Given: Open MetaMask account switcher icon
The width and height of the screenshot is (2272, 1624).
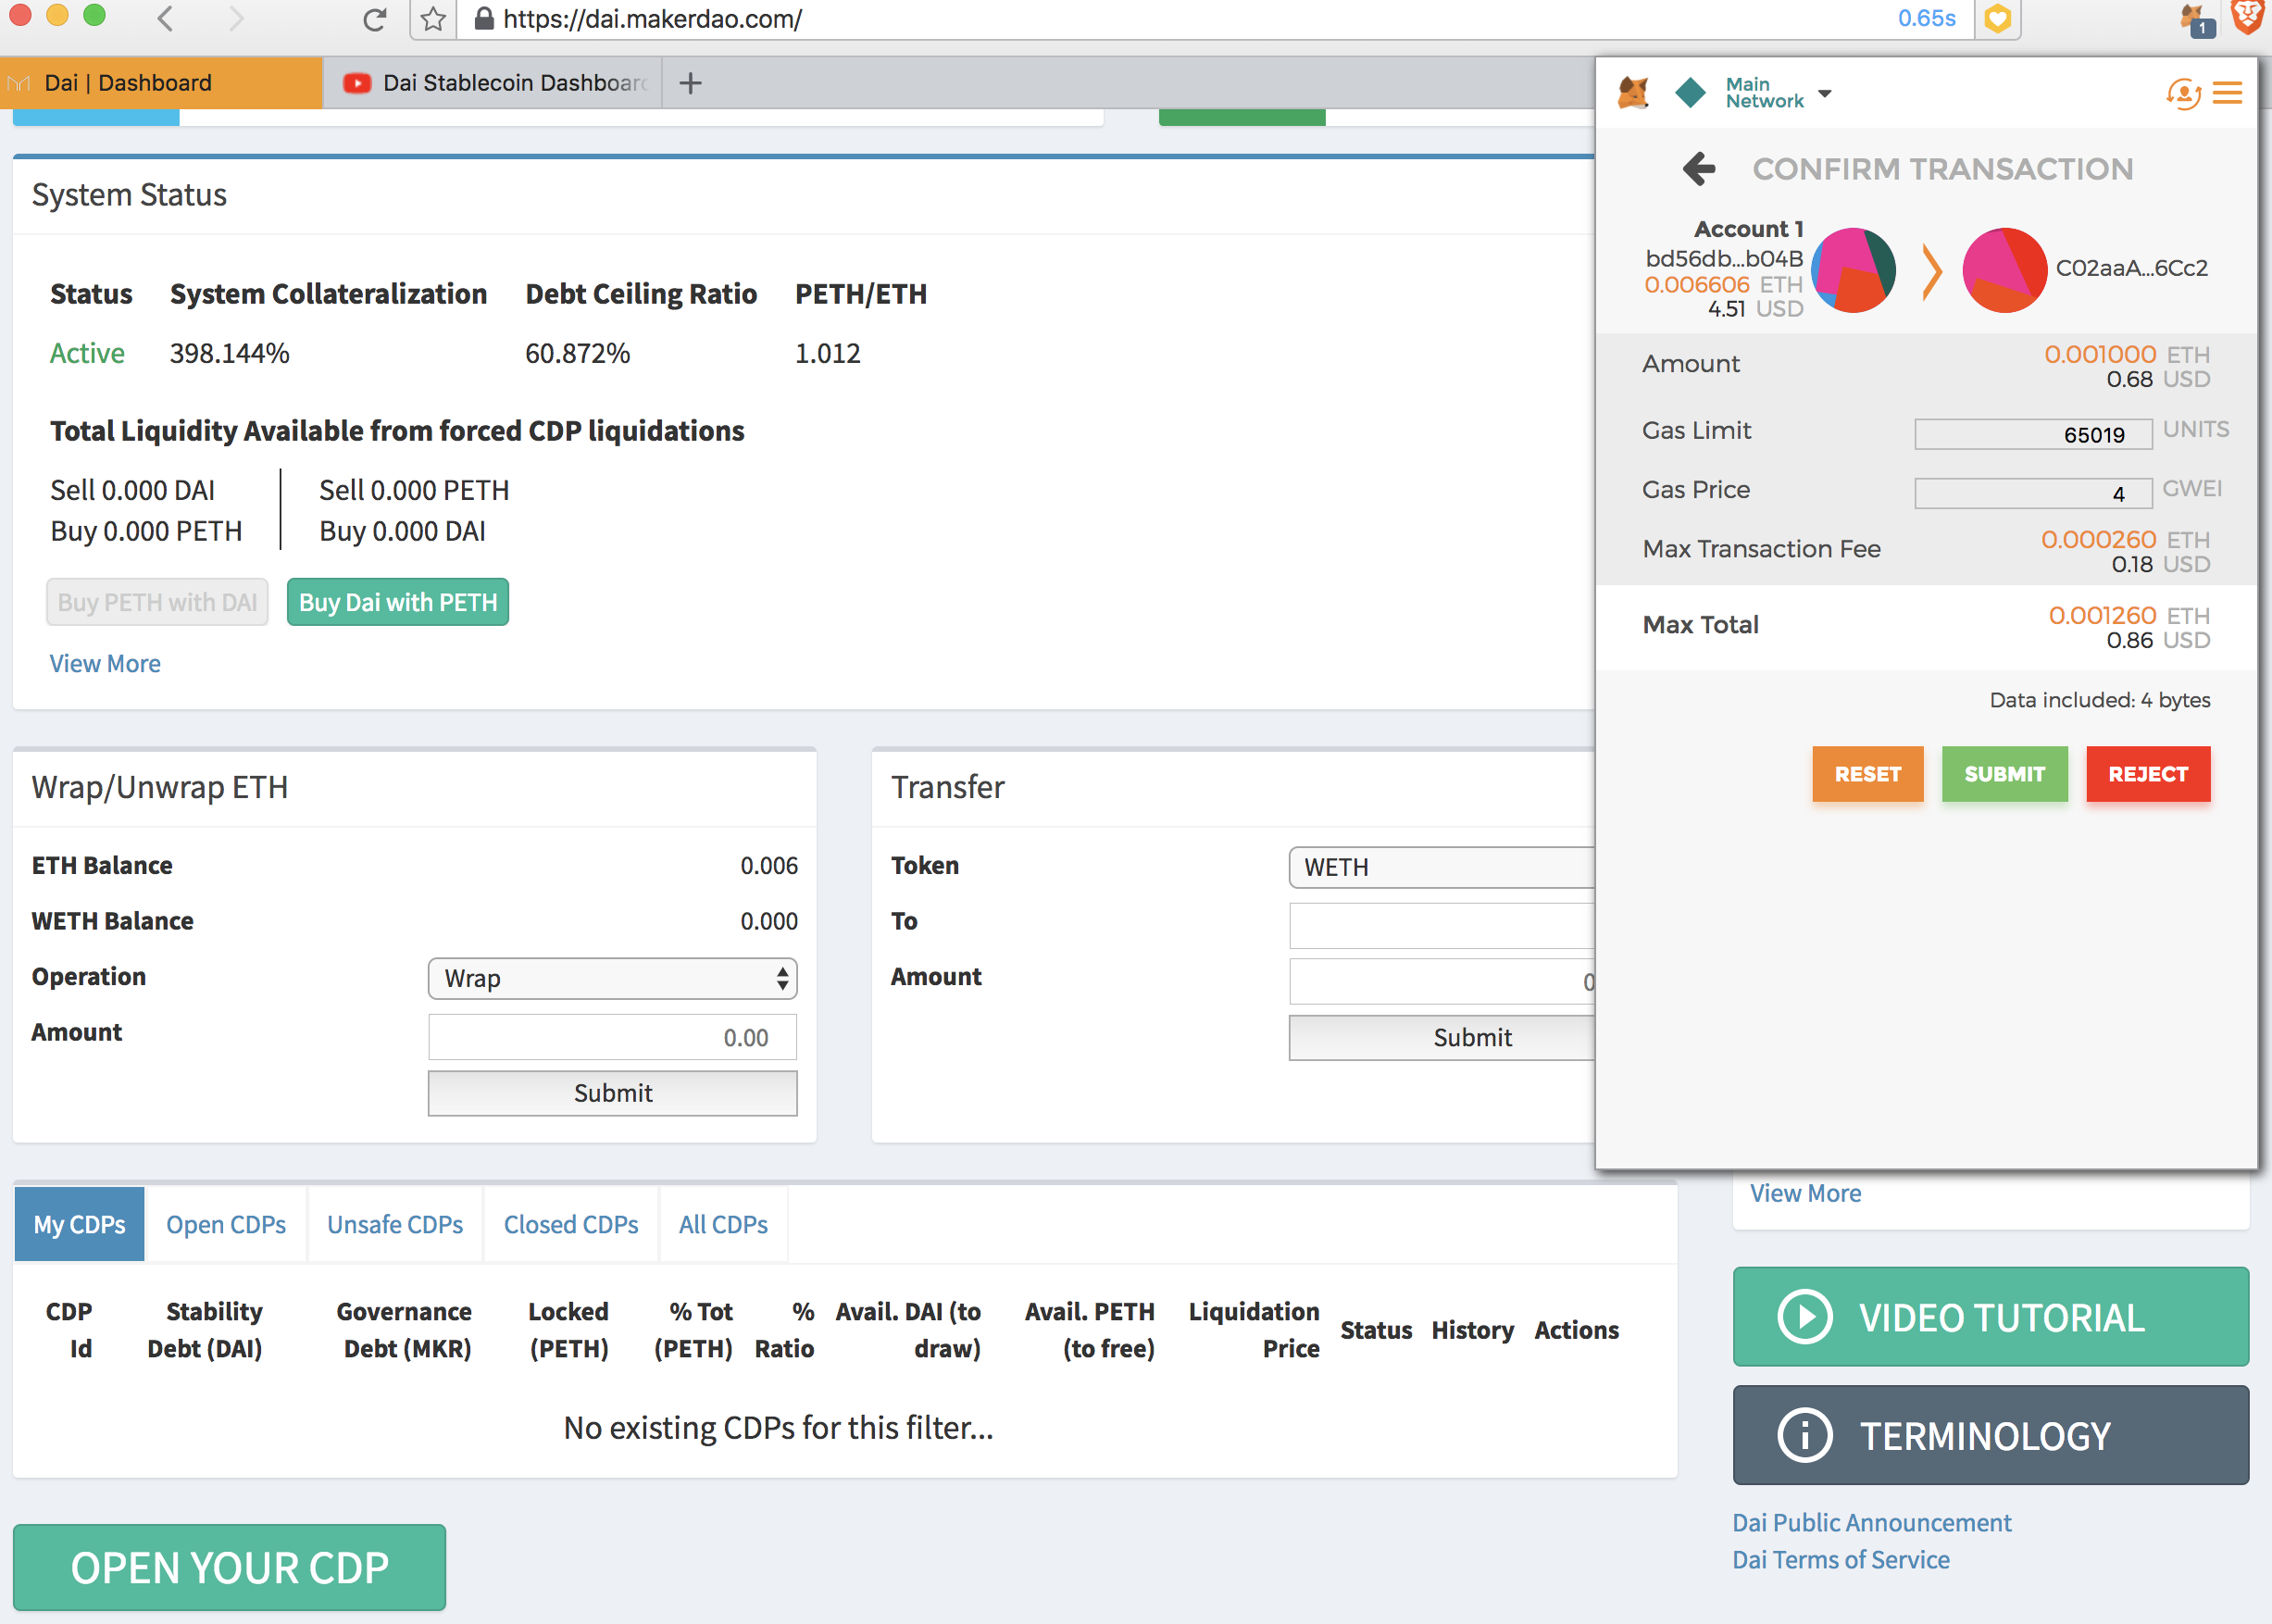Looking at the screenshot, I should click(2183, 94).
